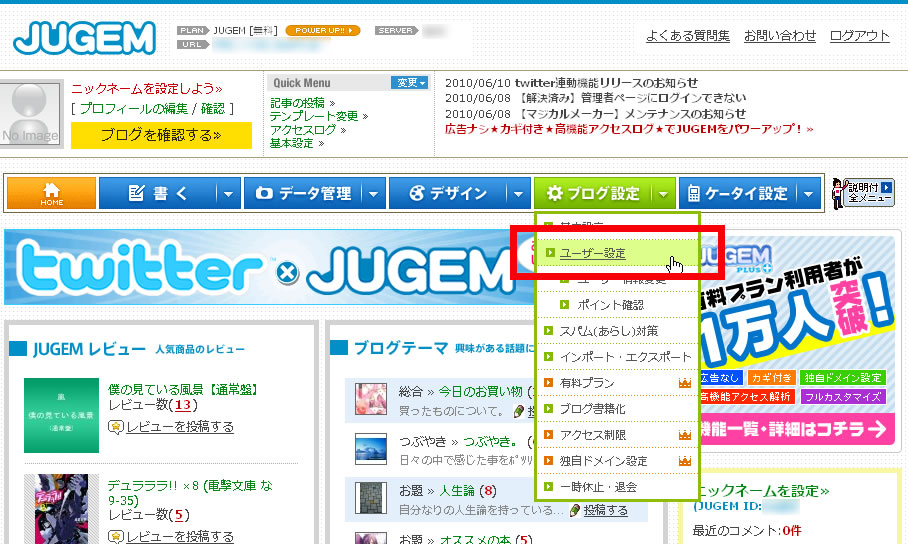Open 基本設定 quick link
The image size is (908, 544).
292,143
